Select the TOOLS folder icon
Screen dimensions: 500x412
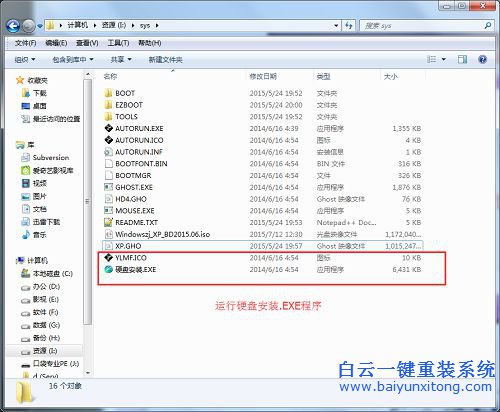tap(108, 116)
